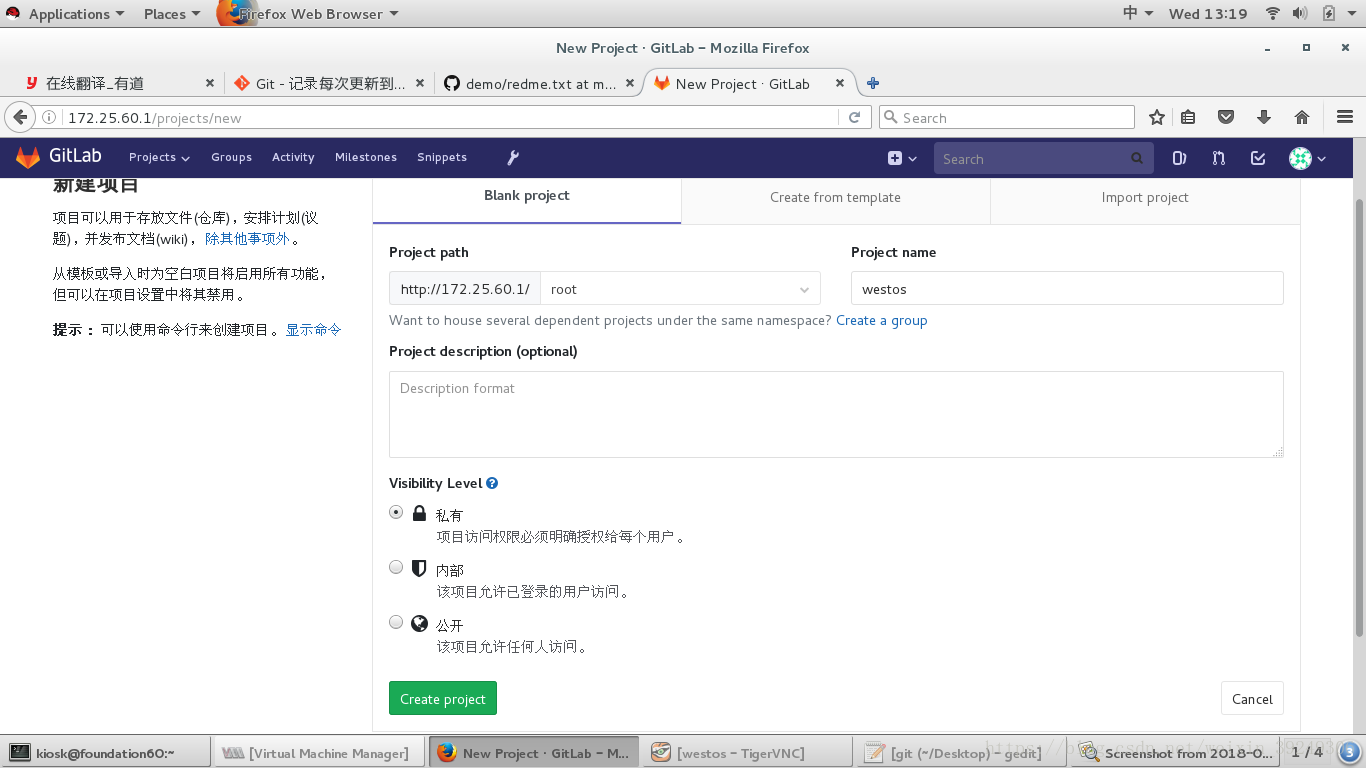
Task: Click the 显示命令 show command link
Action: coord(314,329)
